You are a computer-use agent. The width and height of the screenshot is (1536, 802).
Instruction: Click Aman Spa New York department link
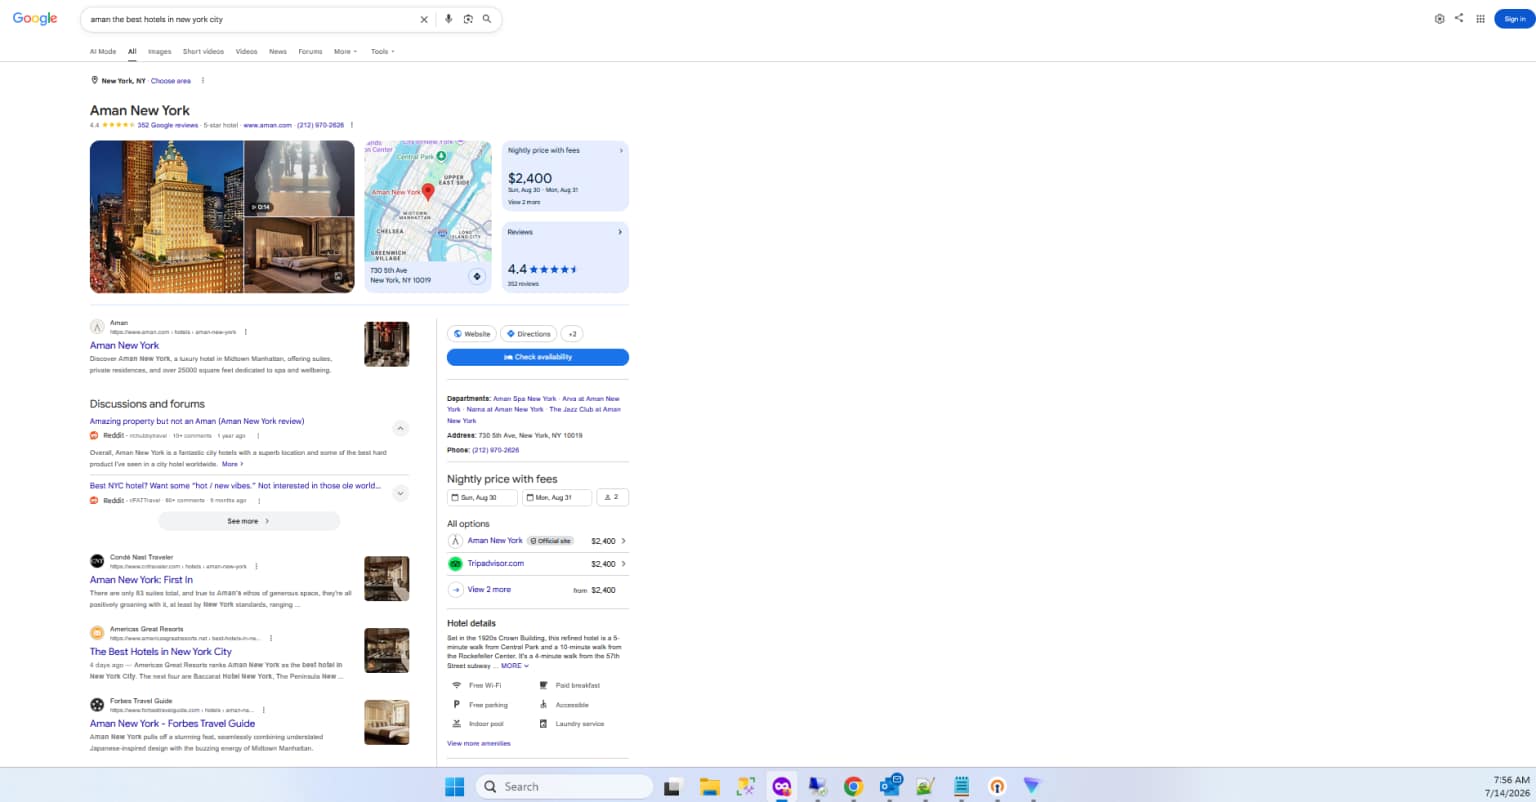524,399
